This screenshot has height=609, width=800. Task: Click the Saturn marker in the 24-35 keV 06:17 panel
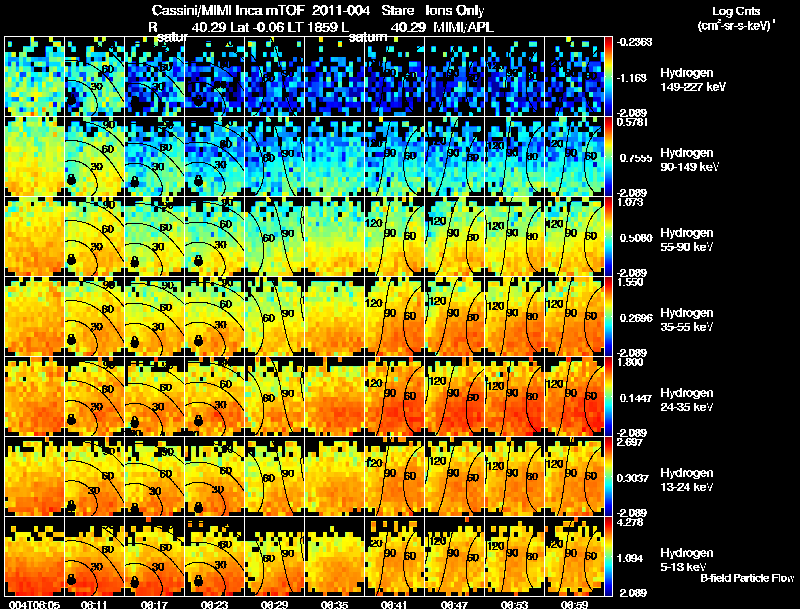coord(135,421)
